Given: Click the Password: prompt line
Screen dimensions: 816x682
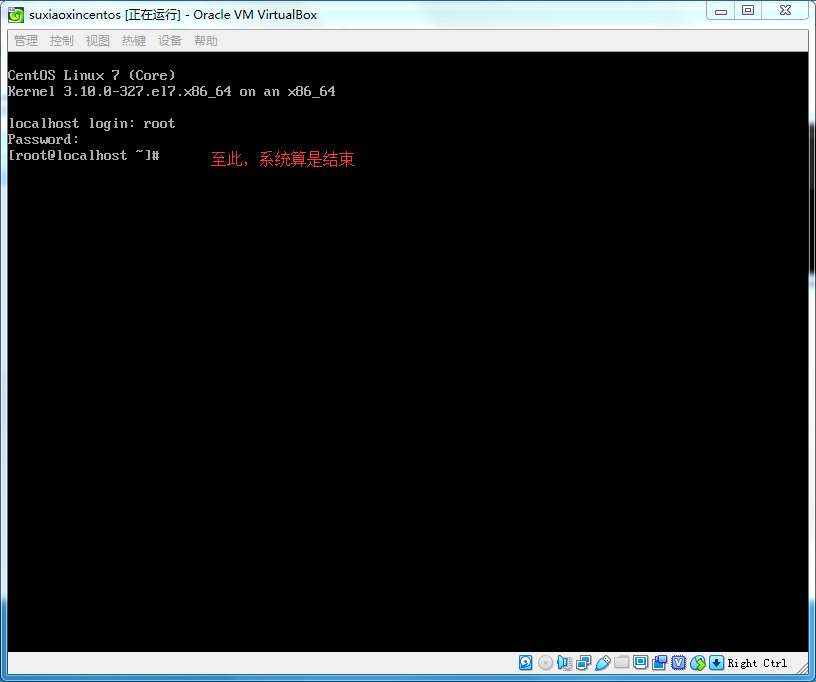Looking at the screenshot, I should coord(43,139).
